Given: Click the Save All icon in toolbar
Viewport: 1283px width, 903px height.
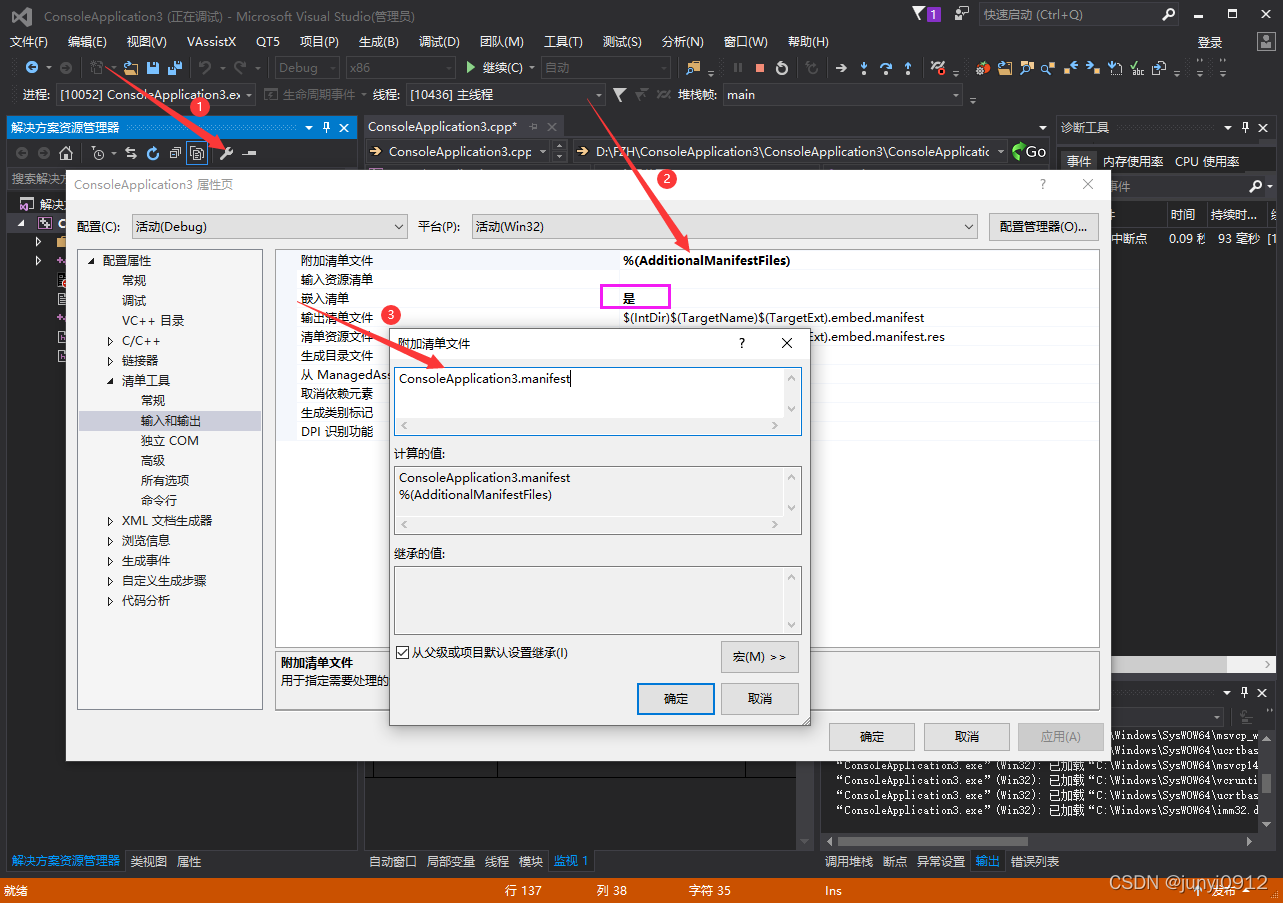Looking at the screenshot, I should pos(174,68).
